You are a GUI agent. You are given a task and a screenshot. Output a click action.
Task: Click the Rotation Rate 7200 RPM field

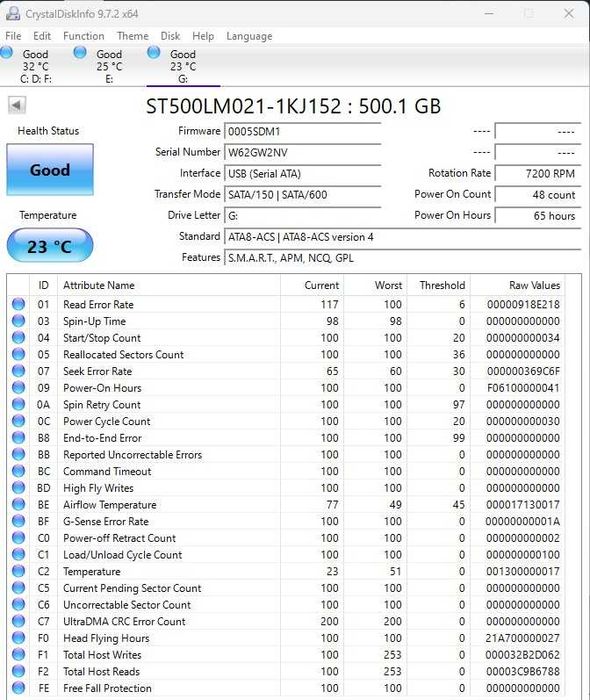click(x=538, y=173)
